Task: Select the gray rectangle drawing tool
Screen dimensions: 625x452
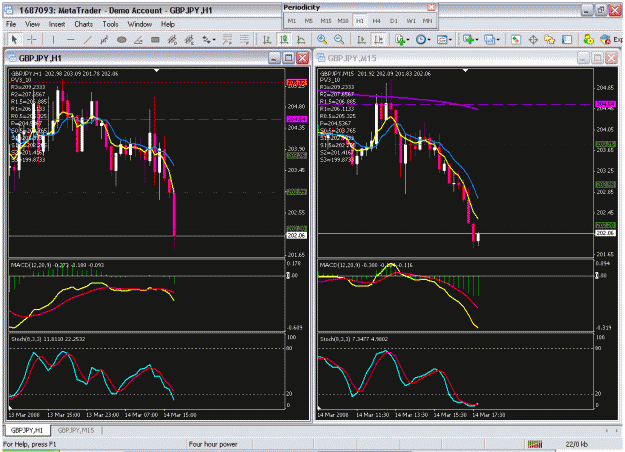Action: pos(155,39)
